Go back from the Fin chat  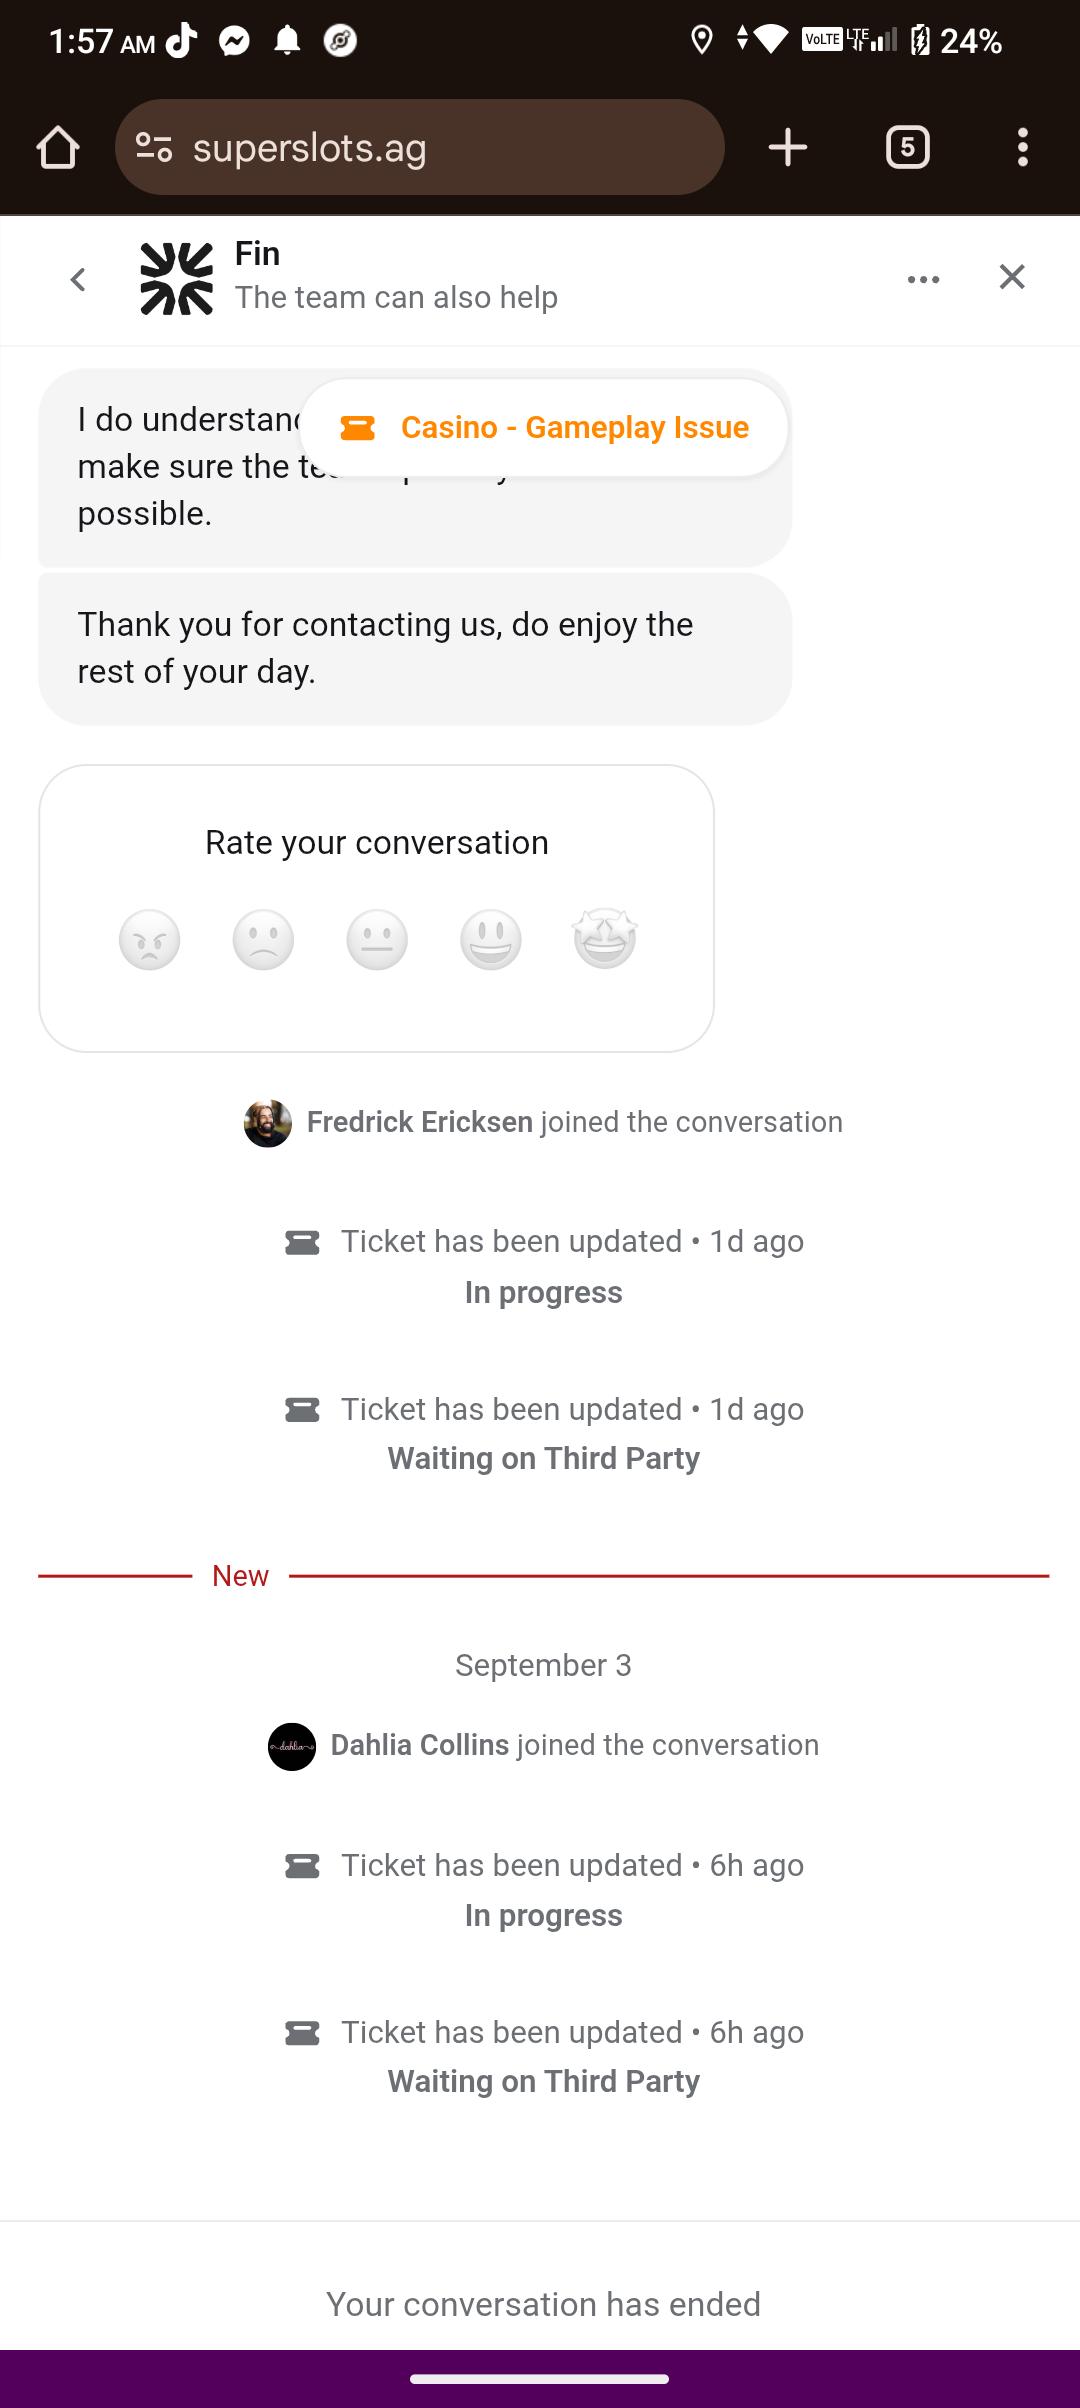click(x=78, y=279)
